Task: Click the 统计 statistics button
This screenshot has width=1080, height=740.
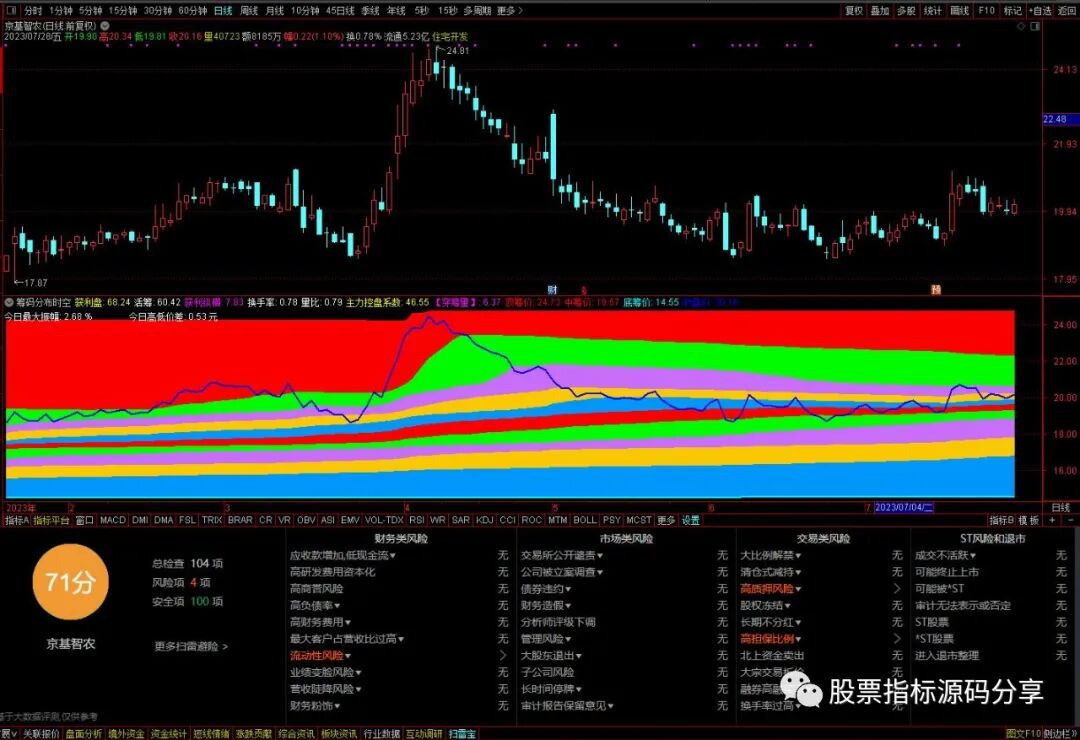Action: coord(933,10)
